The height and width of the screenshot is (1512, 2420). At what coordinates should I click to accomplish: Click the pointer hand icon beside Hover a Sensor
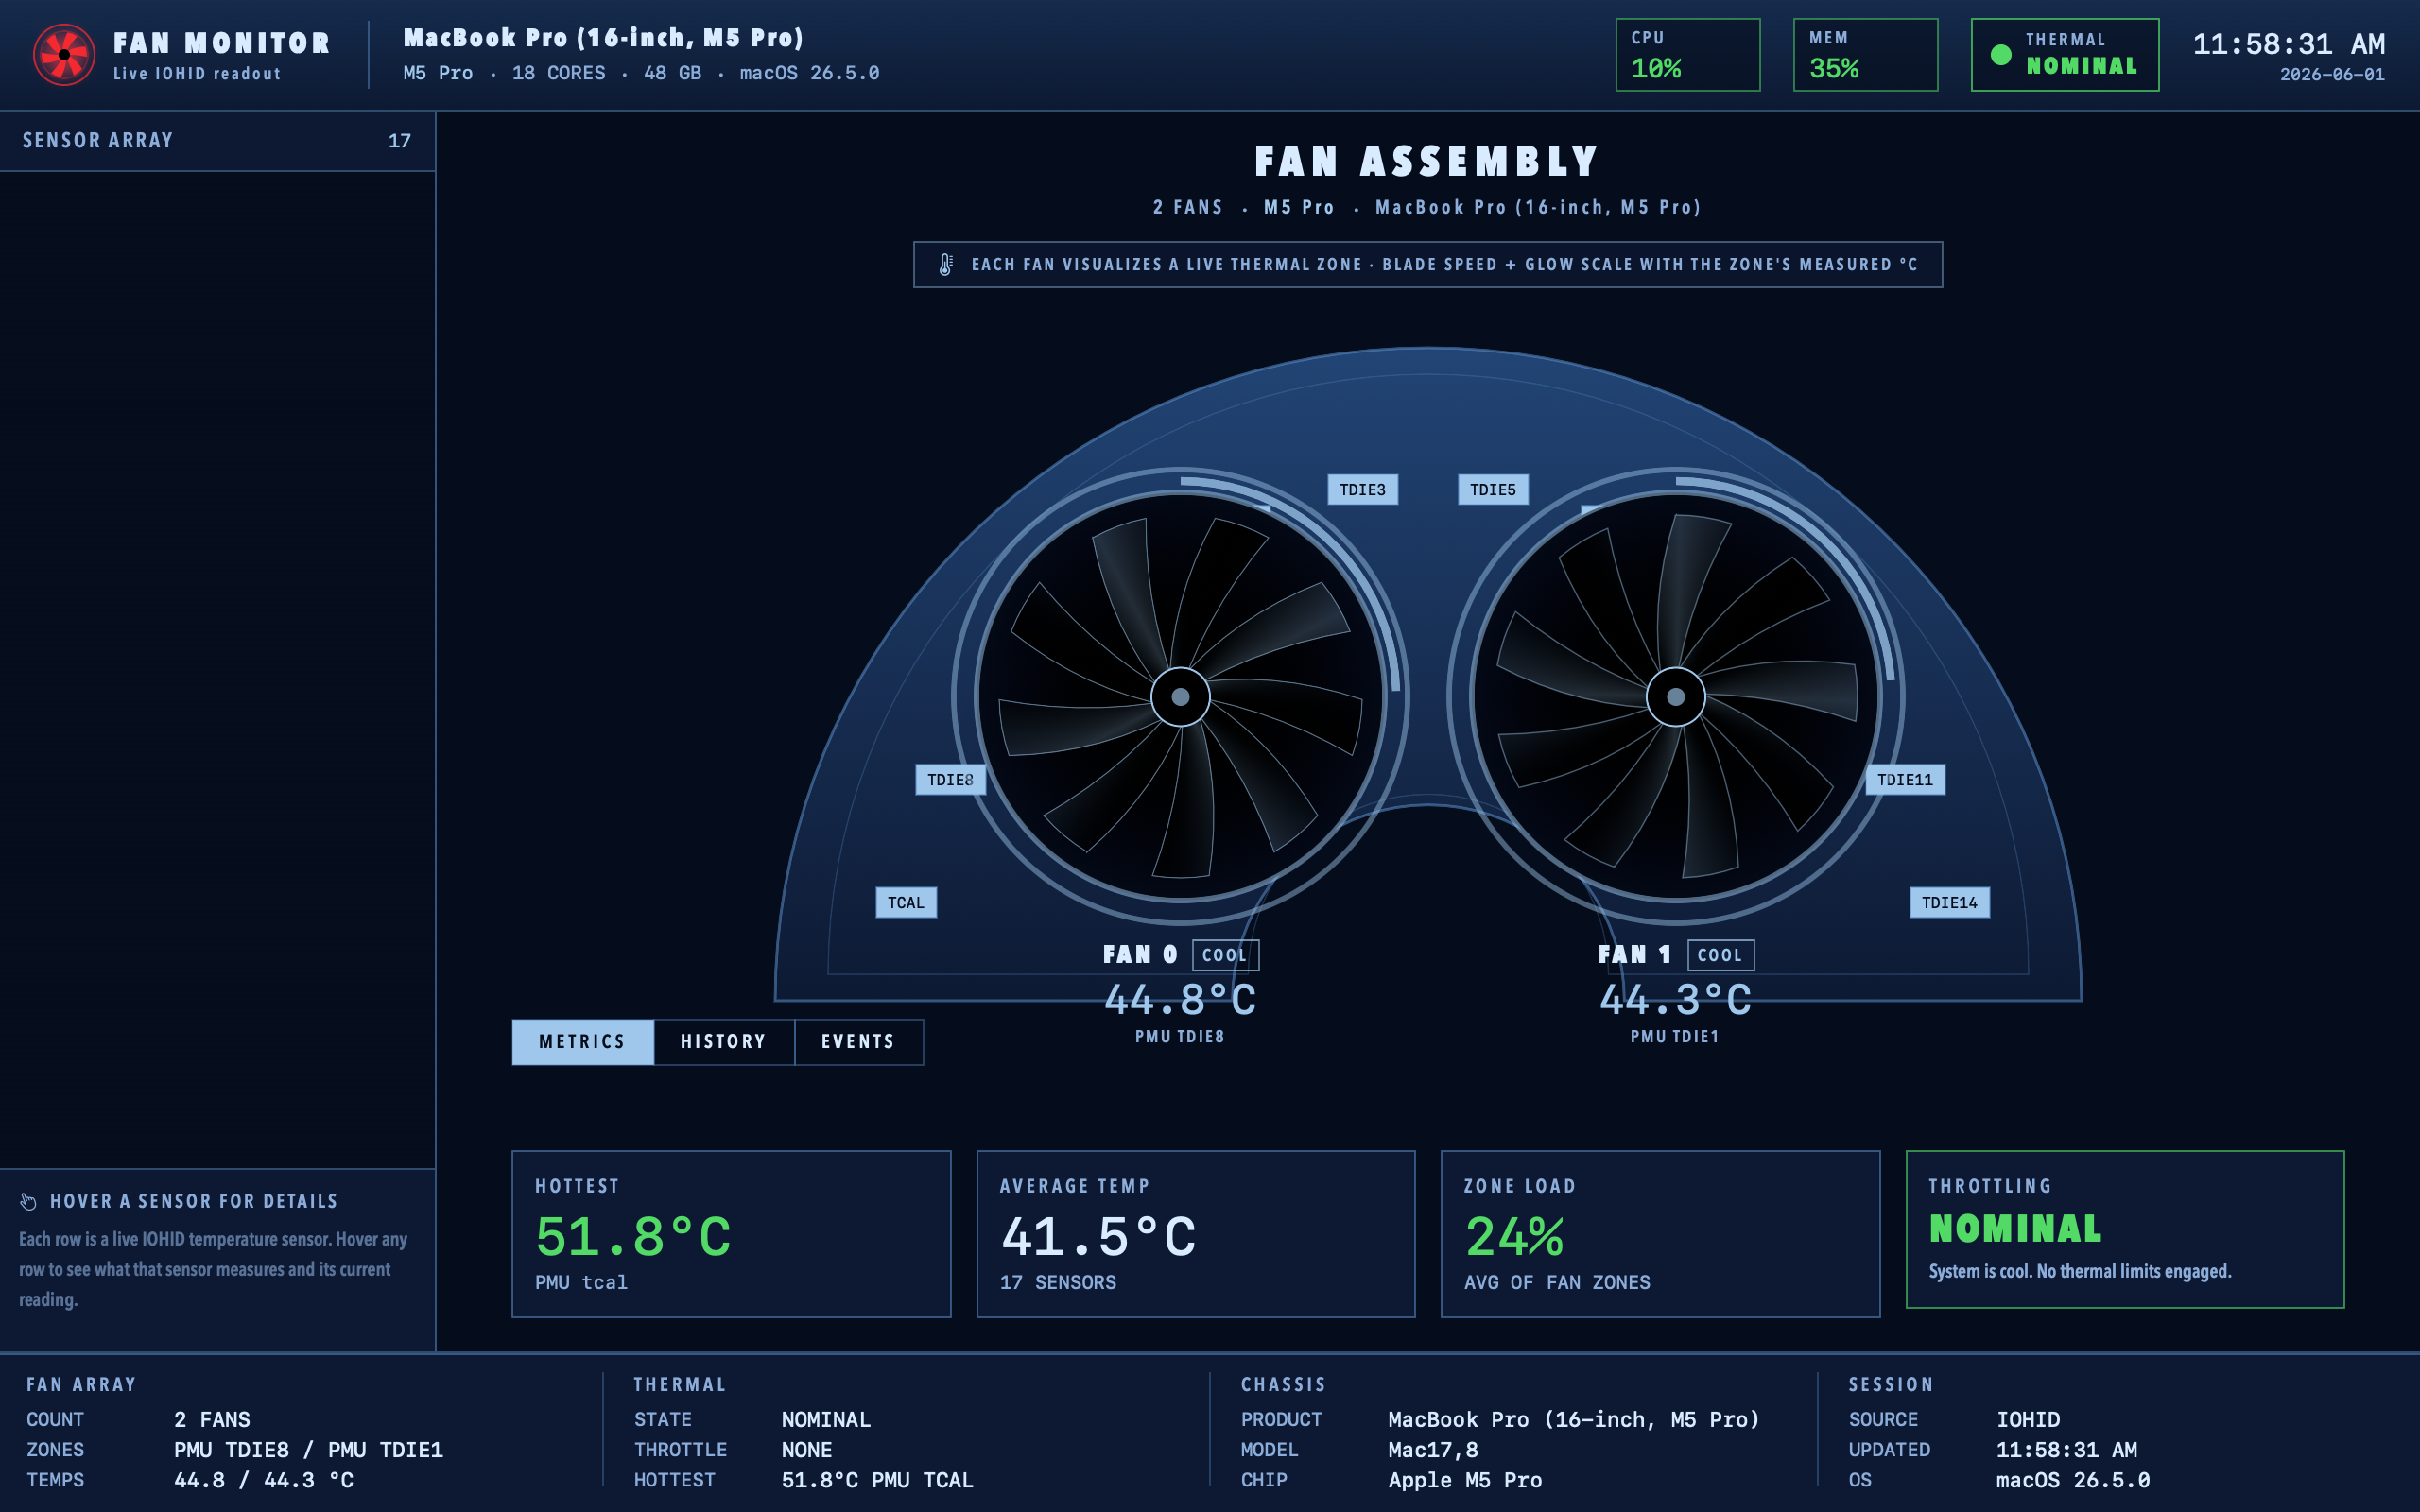(x=28, y=1201)
